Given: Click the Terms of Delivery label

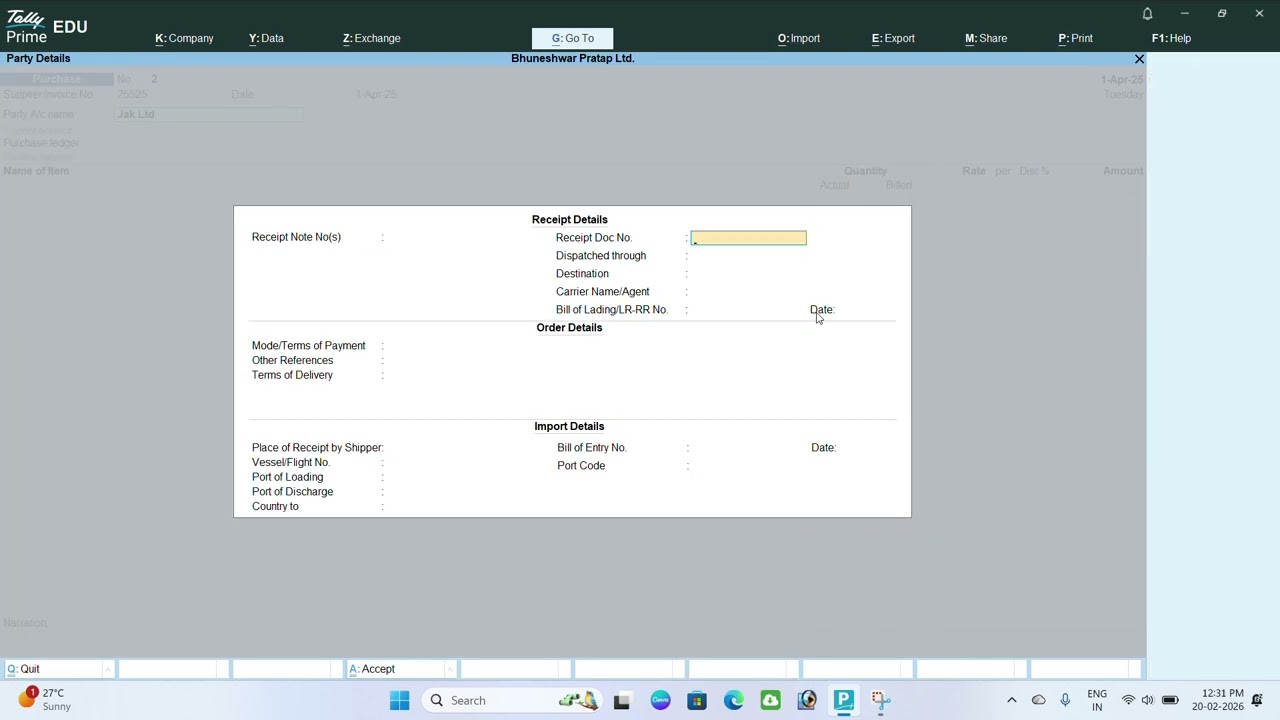Looking at the screenshot, I should (292, 375).
